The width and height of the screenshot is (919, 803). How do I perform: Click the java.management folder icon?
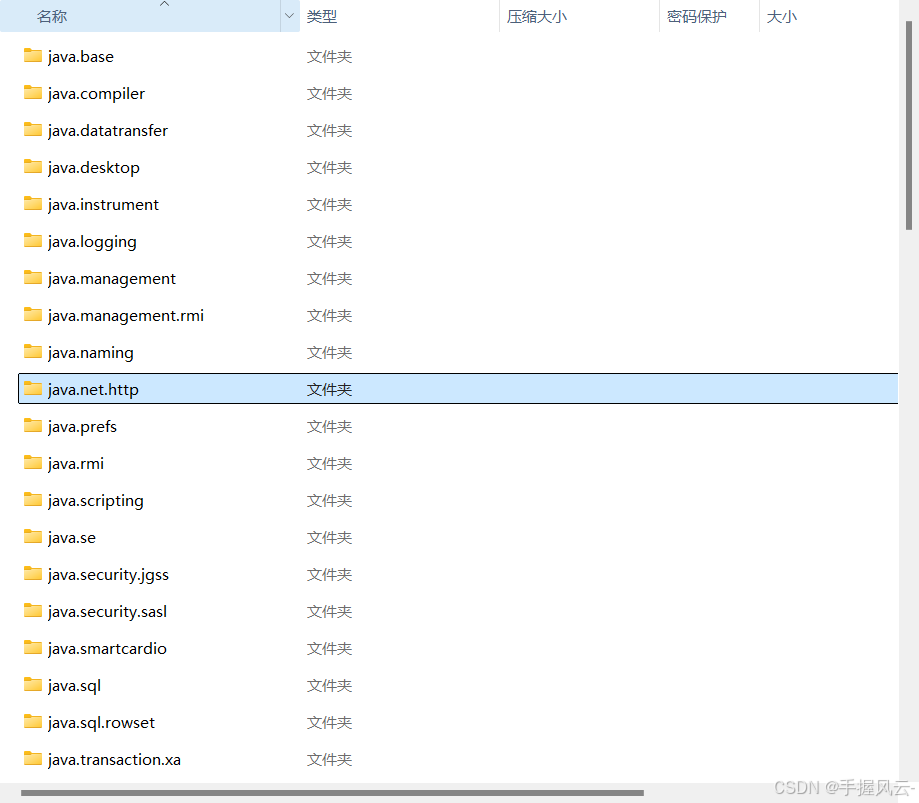click(33, 277)
